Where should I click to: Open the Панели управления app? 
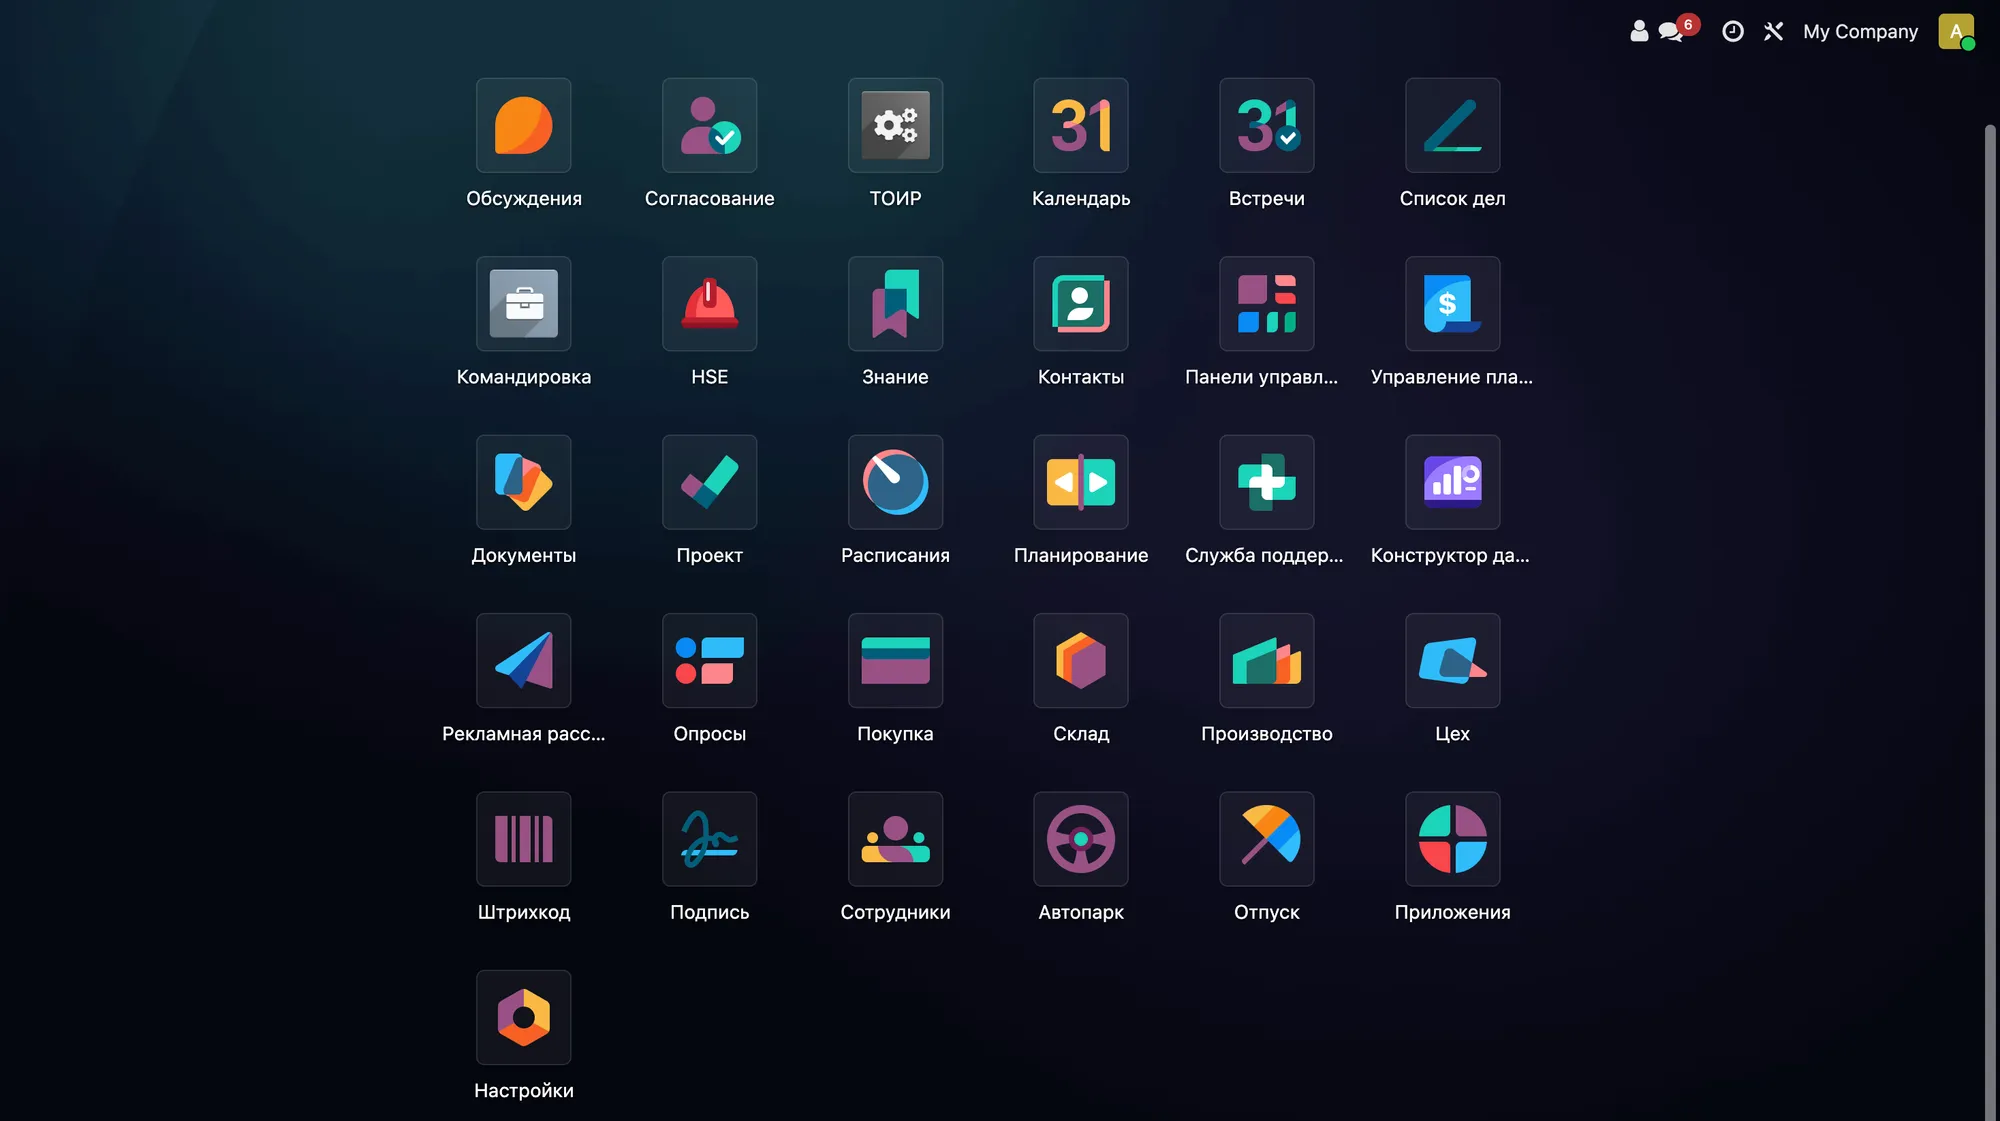1267,304
